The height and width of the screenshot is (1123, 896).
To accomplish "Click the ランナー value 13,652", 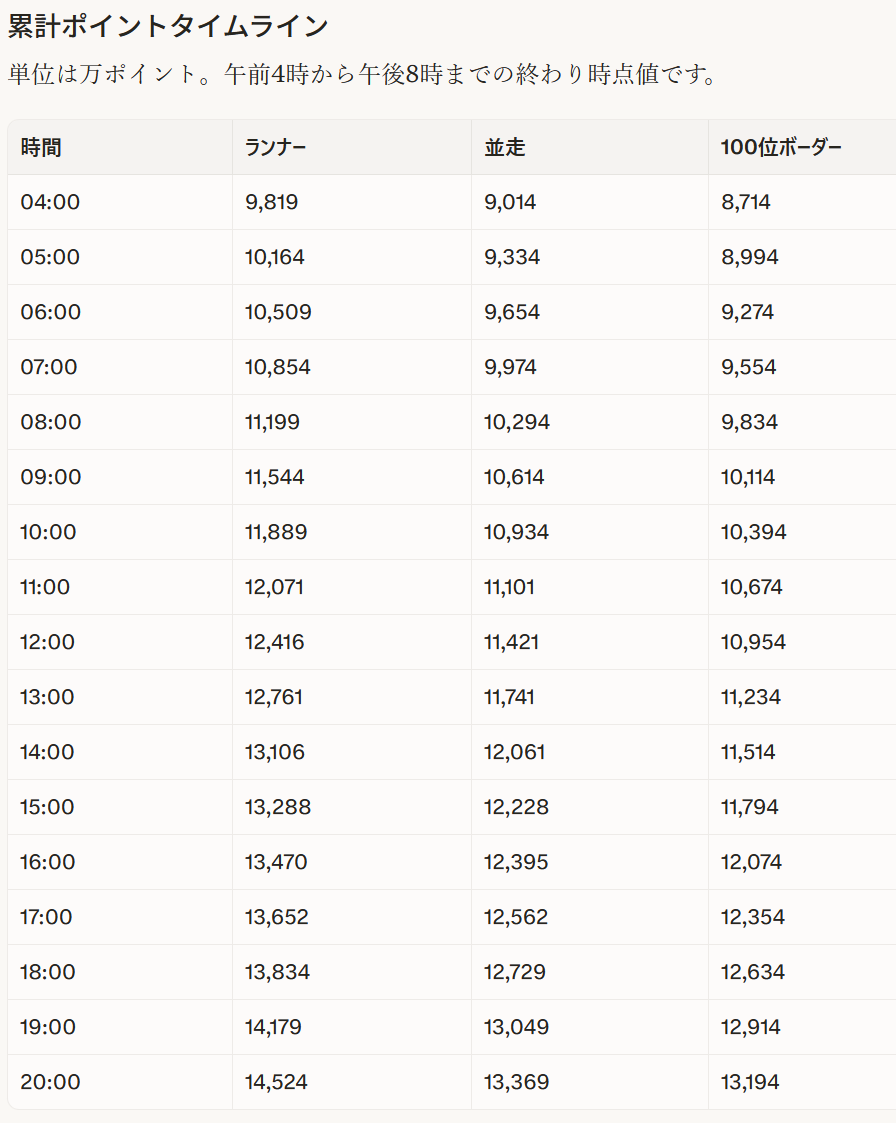I will (277, 918).
